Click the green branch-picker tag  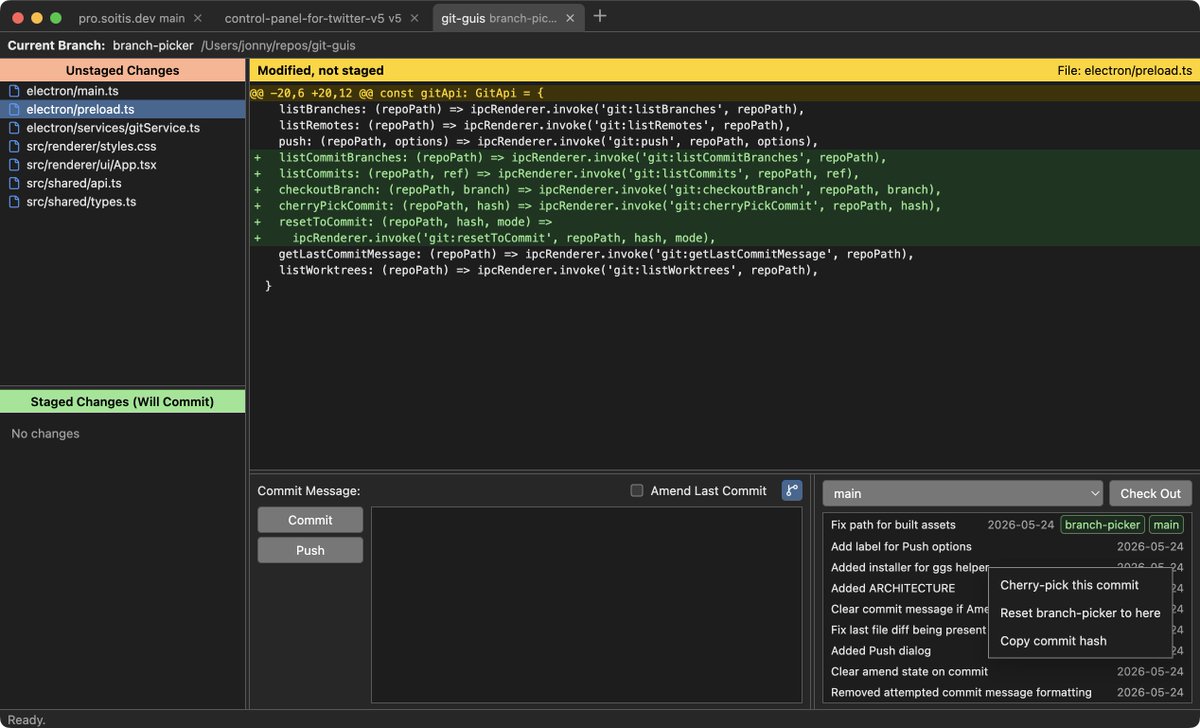[x=1102, y=525]
